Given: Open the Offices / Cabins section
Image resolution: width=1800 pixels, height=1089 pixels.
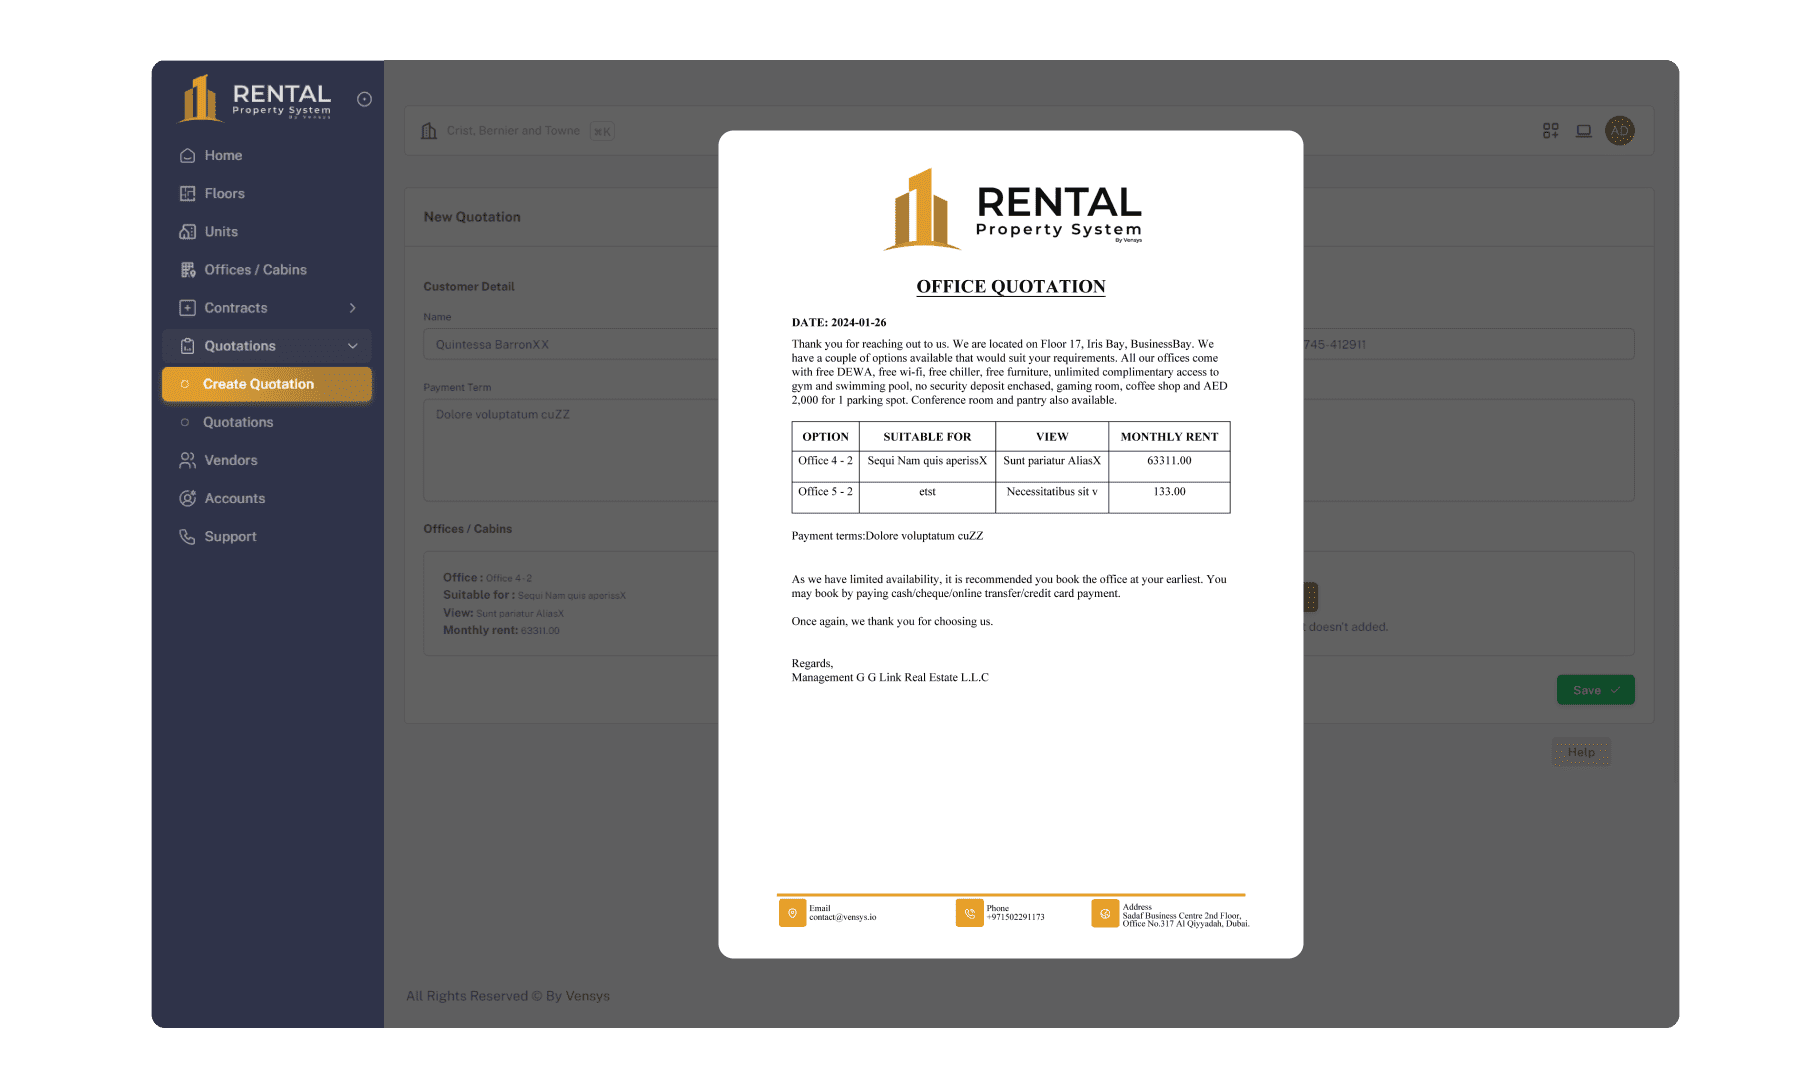Looking at the screenshot, I should point(267,269).
